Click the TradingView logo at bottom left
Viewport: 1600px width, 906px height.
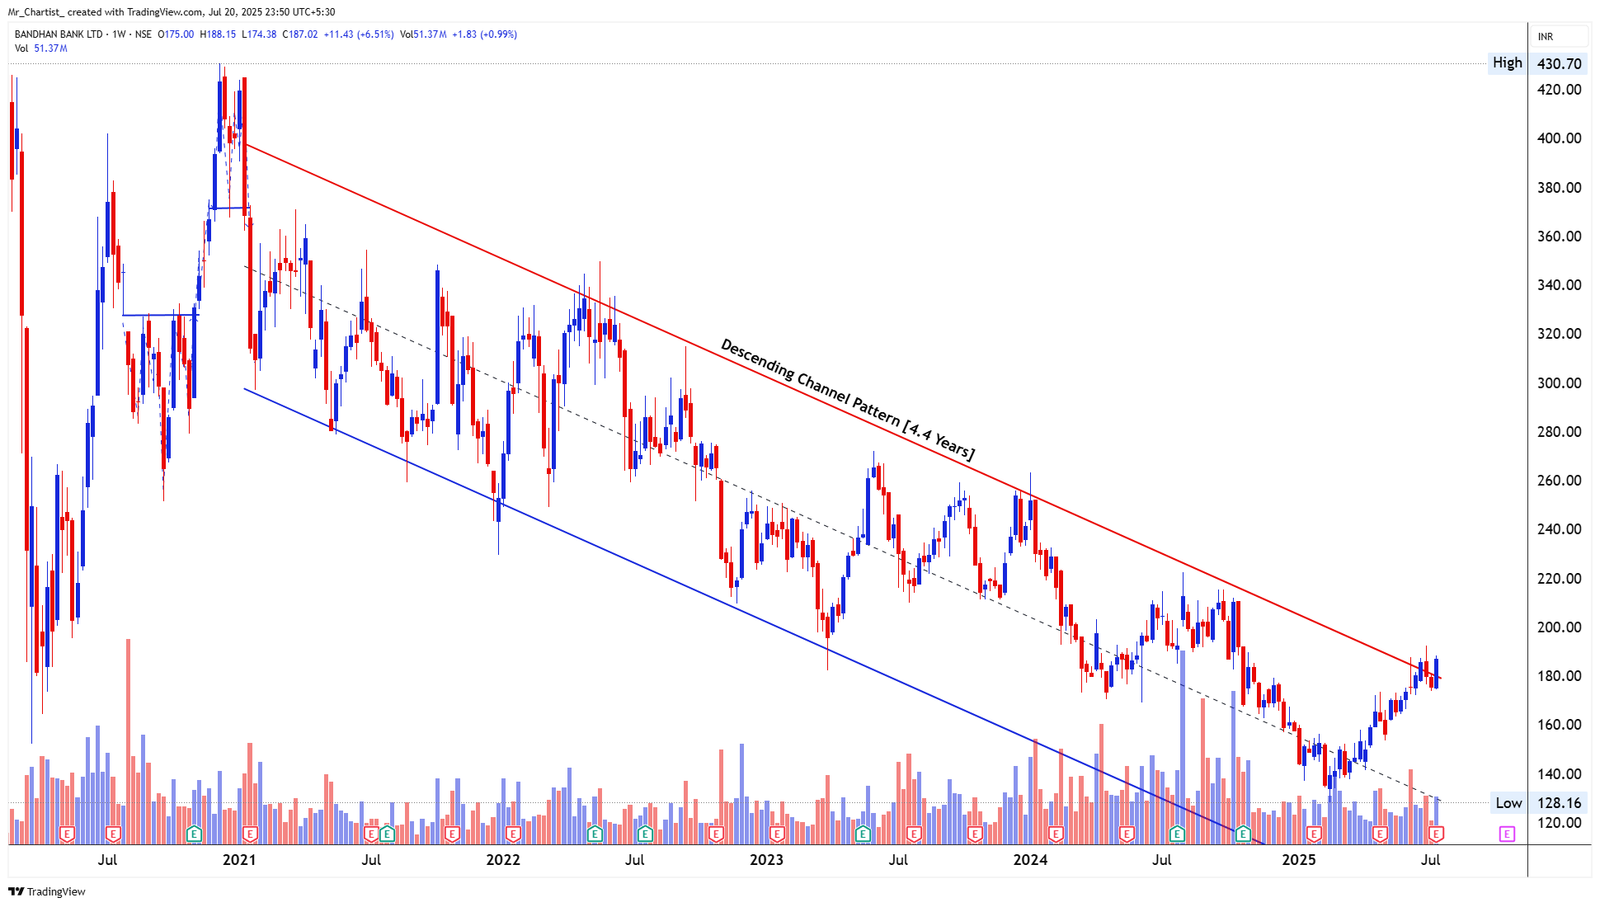pos(45,891)
